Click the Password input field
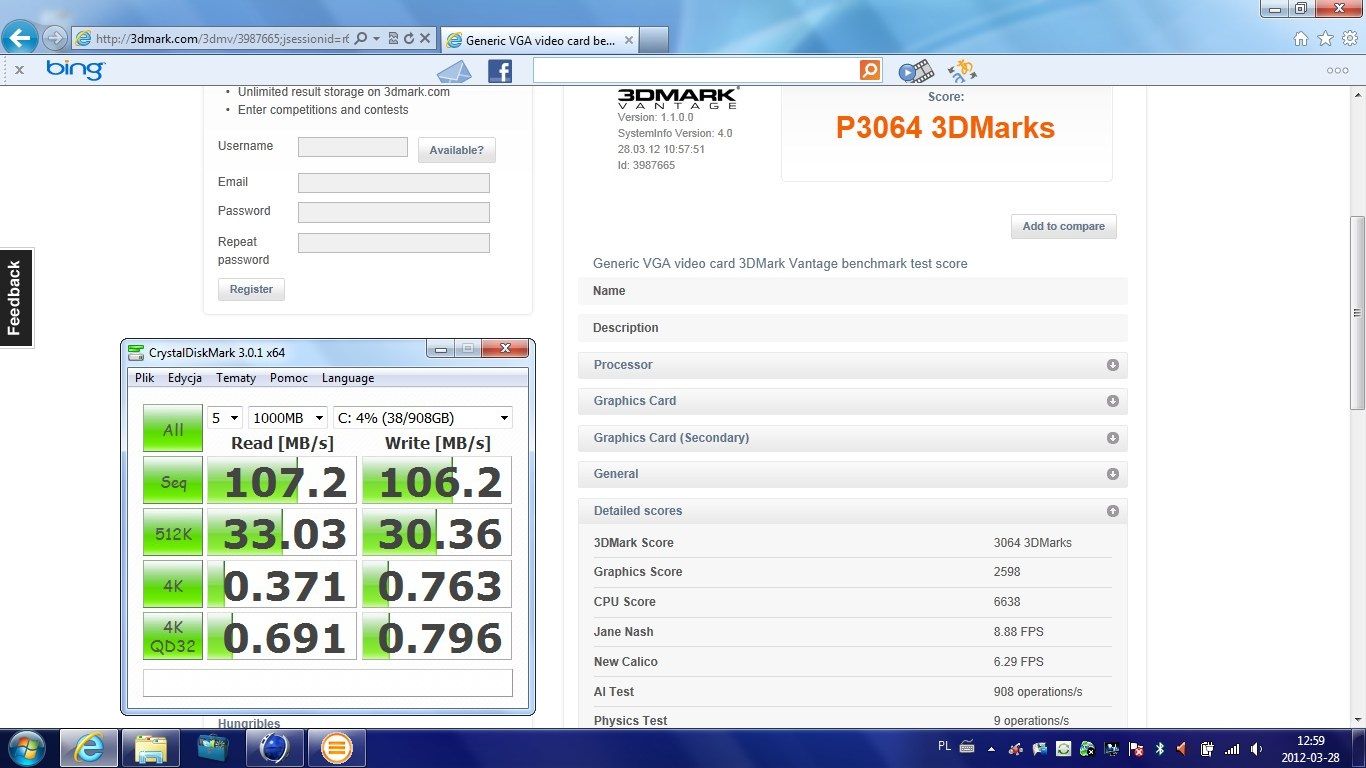The image size is (1366, 768). (394, 212)
